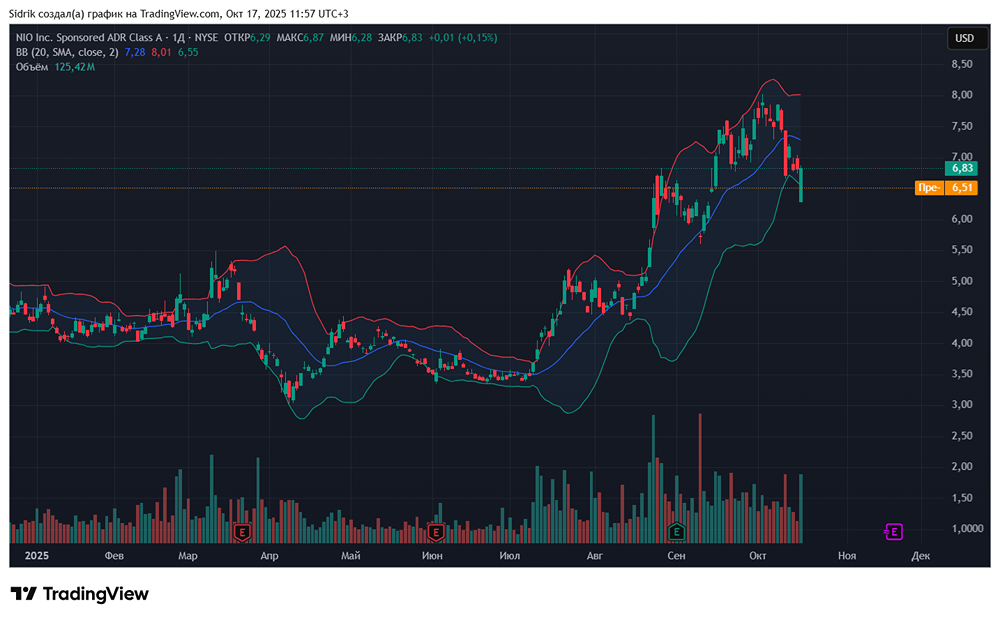Click the first red E earnings marker near April
This screenshot has width=1000, height=620.
pyautogui.click(x=242, y=531)
